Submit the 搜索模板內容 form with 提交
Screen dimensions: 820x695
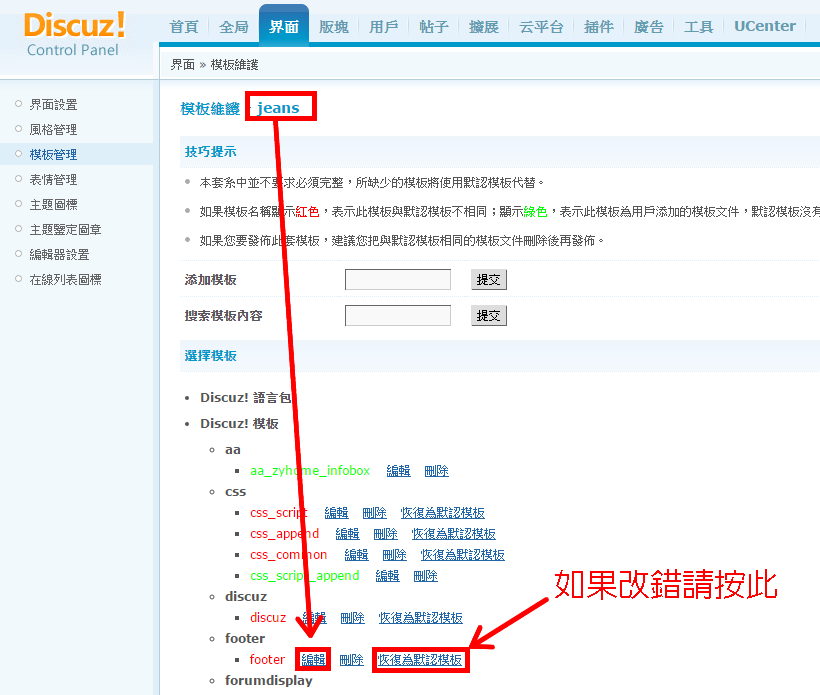[489, 315]
